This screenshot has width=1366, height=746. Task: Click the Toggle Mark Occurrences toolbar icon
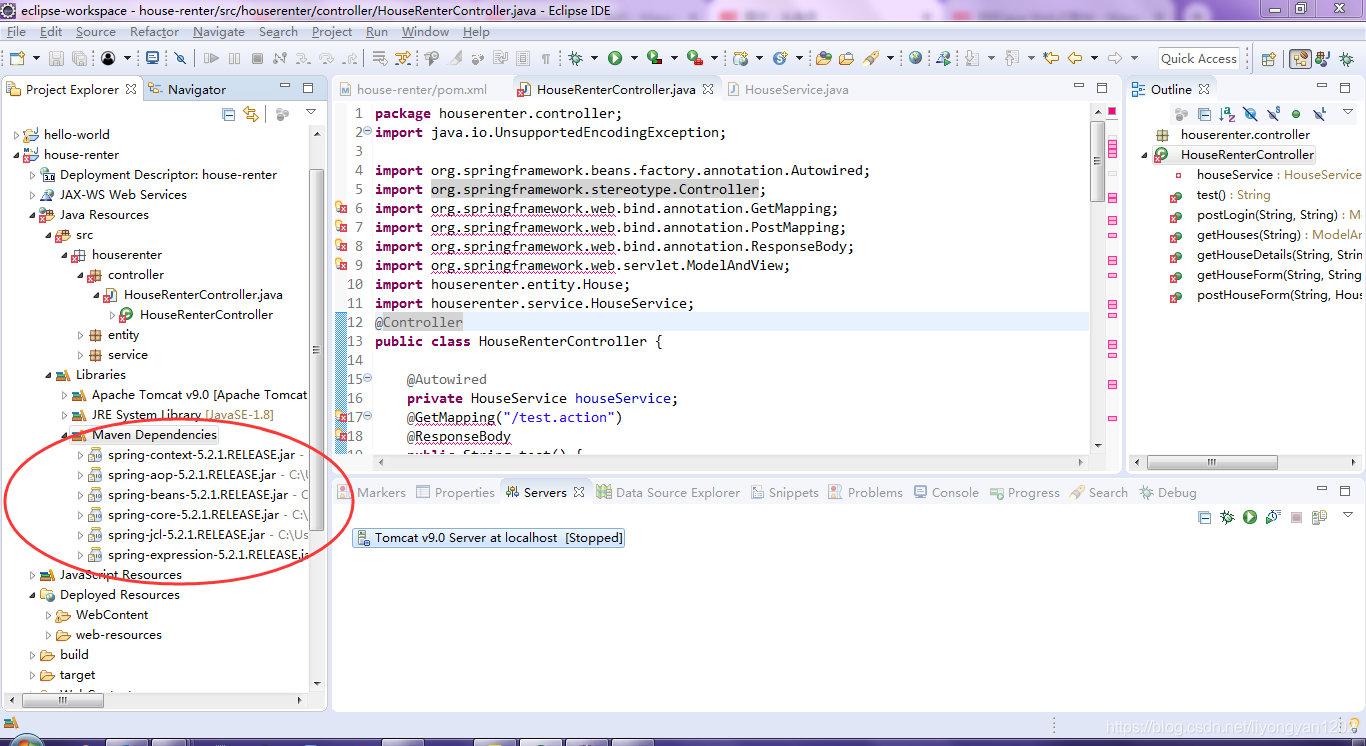[455, 59]
